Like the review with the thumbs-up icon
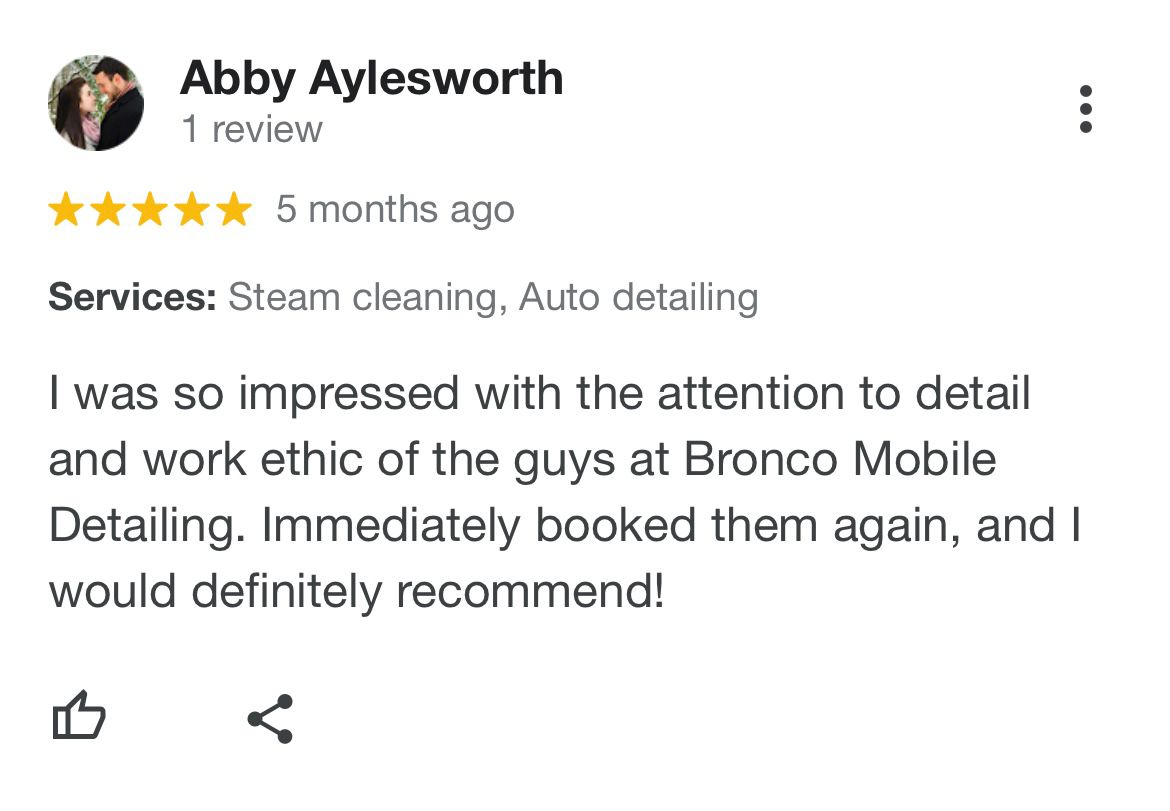The width and height of the screenshot is (1170, 811). (x=78, y=717)
